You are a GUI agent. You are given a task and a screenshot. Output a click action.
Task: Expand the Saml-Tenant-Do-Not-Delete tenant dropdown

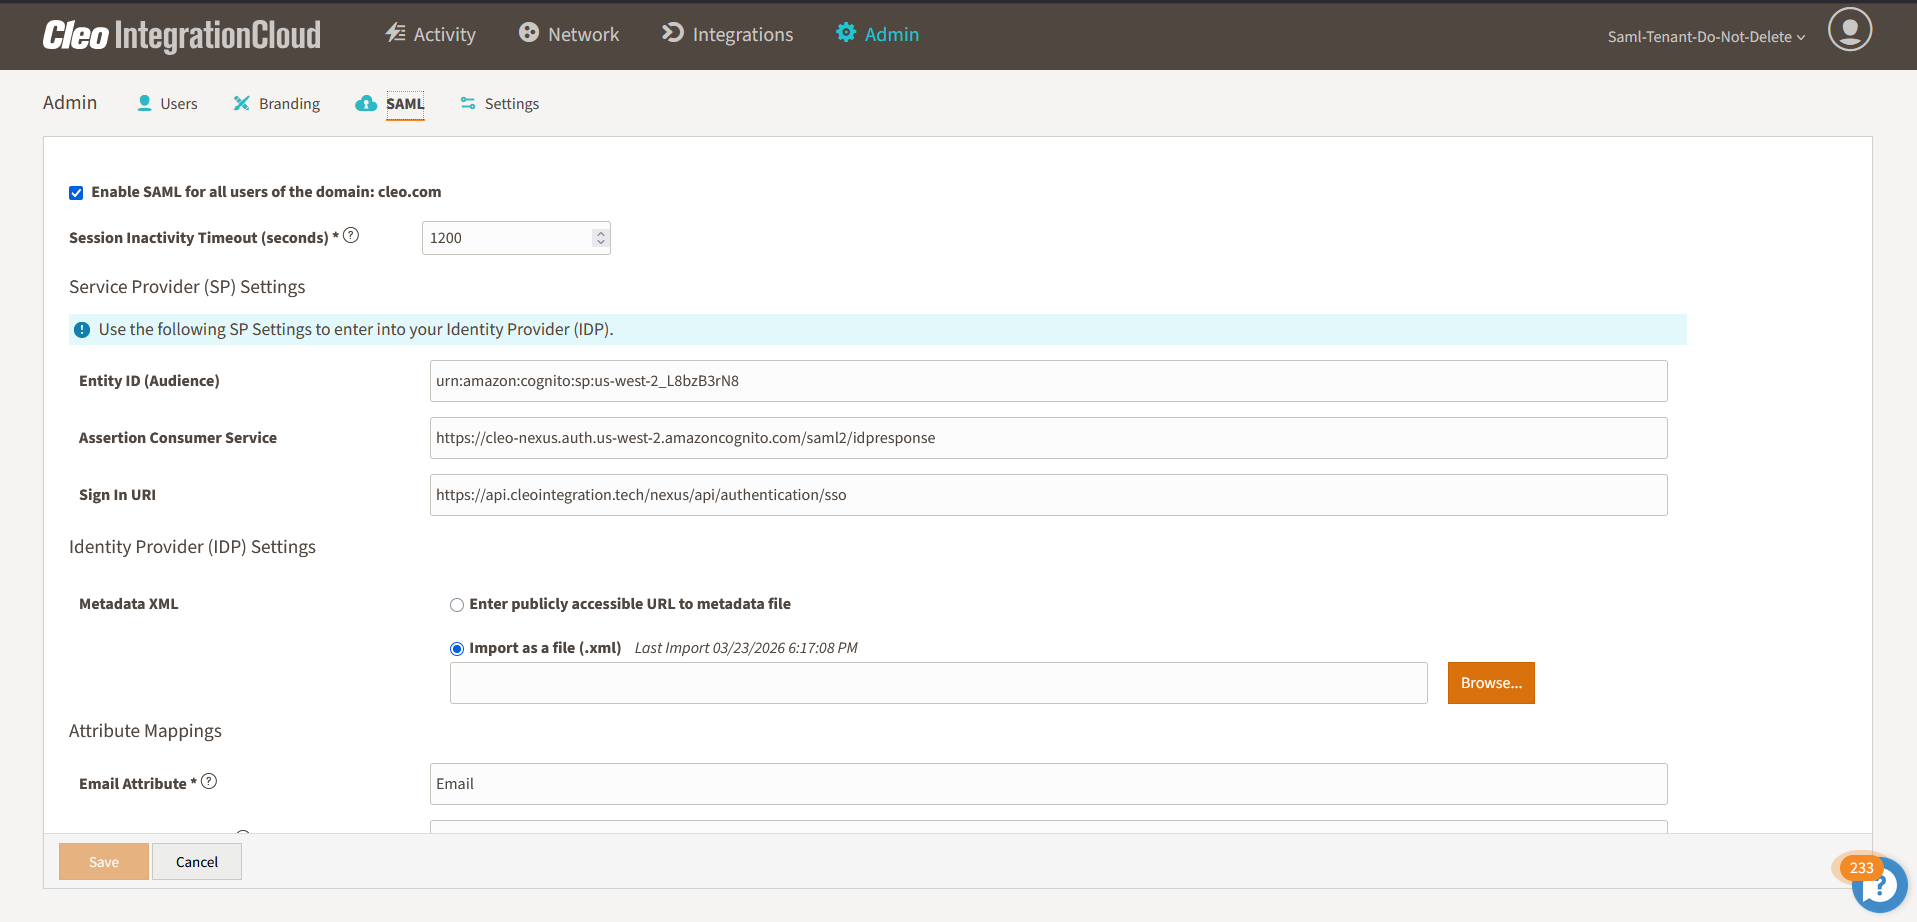(1706, 37)
